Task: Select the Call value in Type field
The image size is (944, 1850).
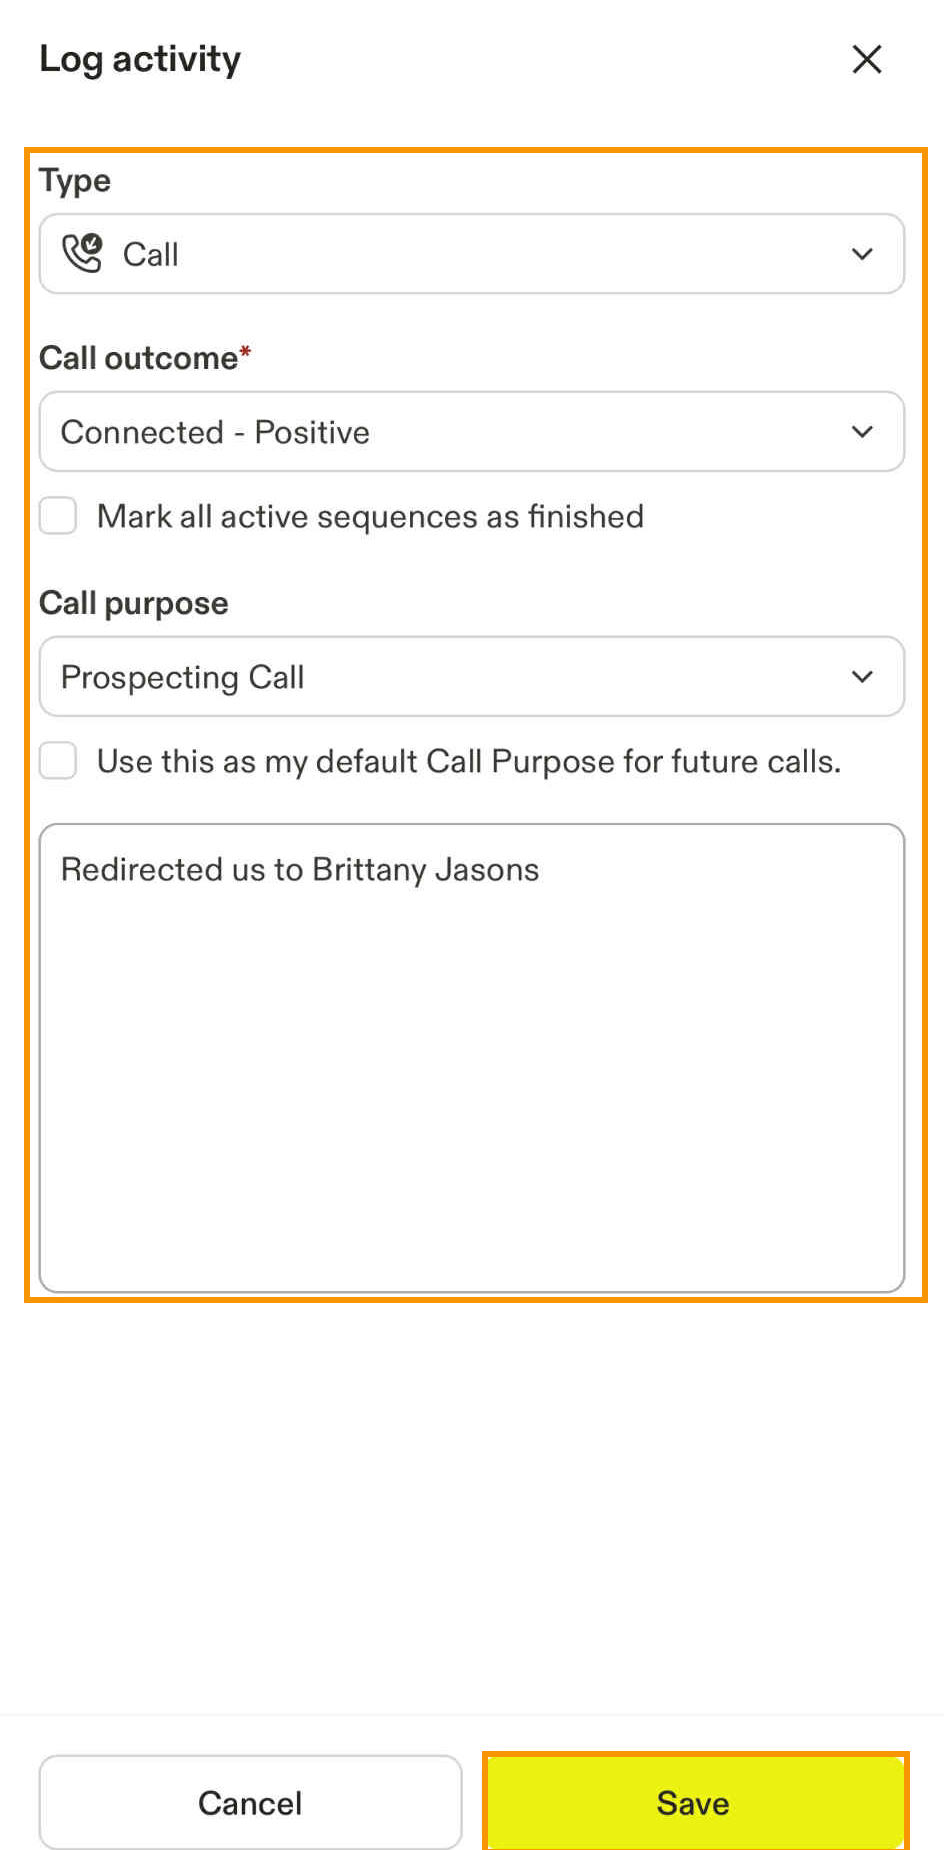Action: pos(150,254)
